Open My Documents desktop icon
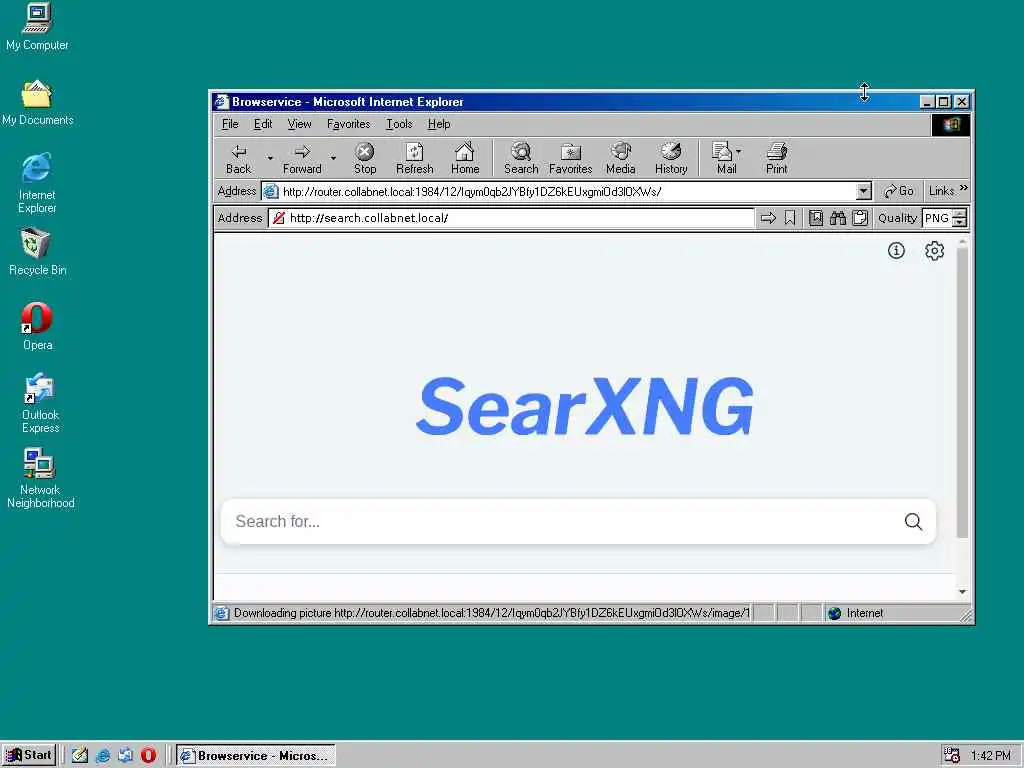Image resolution: width=1024 pixels, height=768 pixels. pos(37,102)
